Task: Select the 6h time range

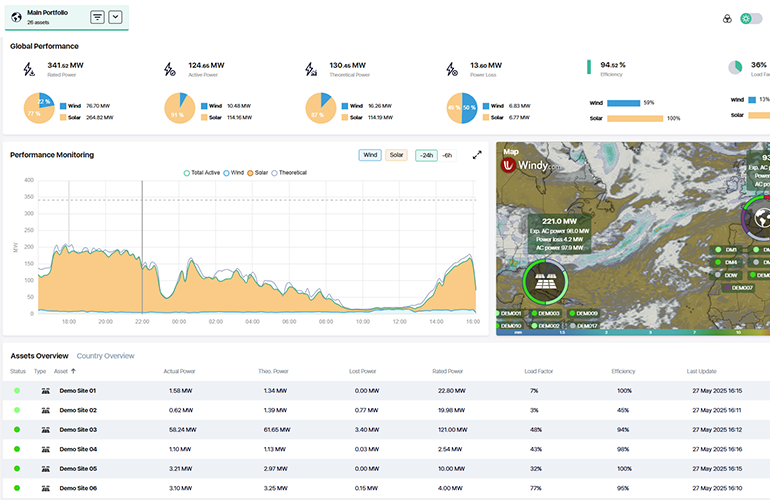Action: [447, 155]
